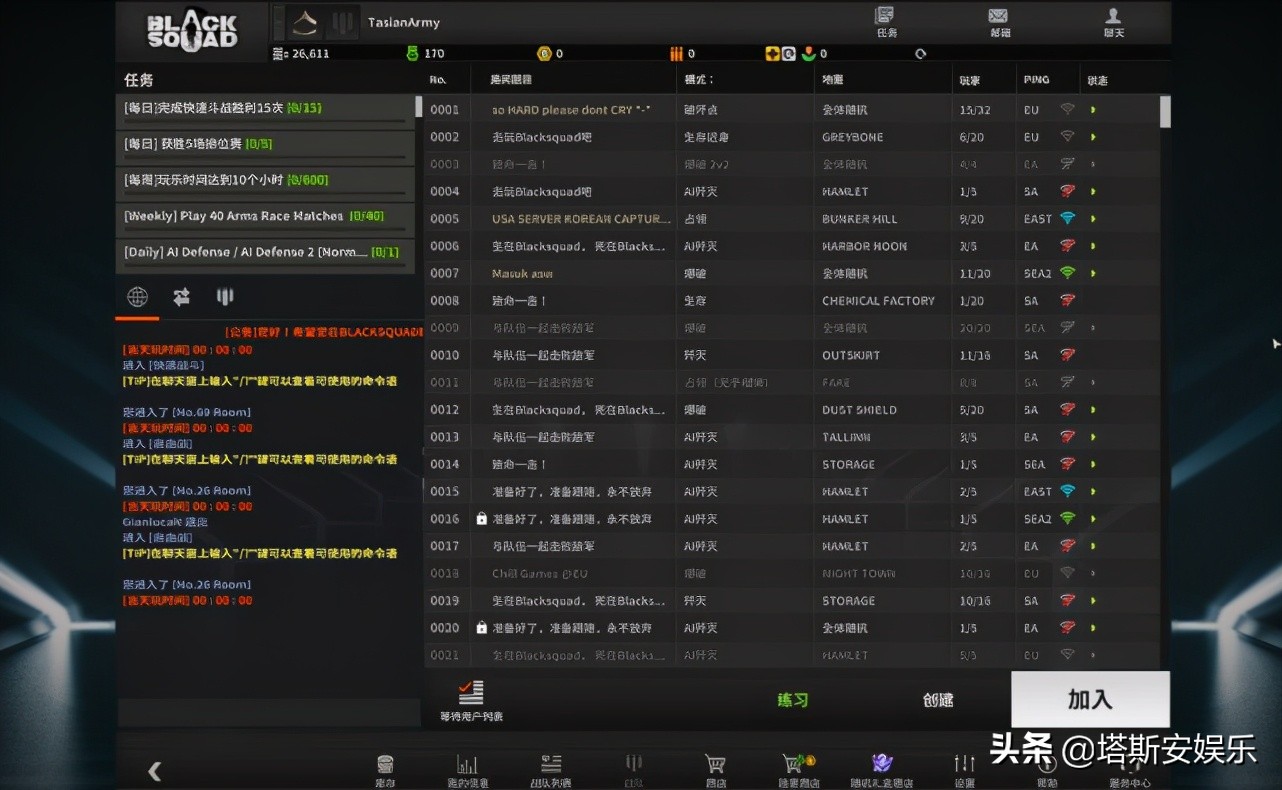Click the chat person icon top right
This screenshot has width=1282, height=790.
pyautogui.click(x=1113, y=17)
